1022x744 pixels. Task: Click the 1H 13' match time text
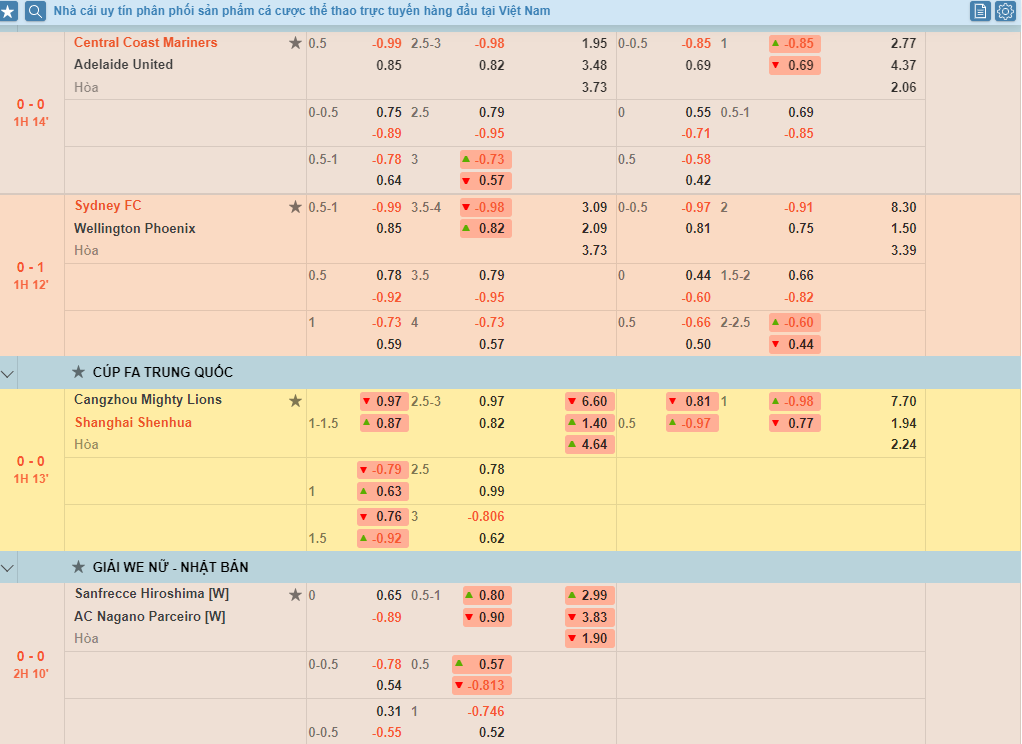[31, 479]
